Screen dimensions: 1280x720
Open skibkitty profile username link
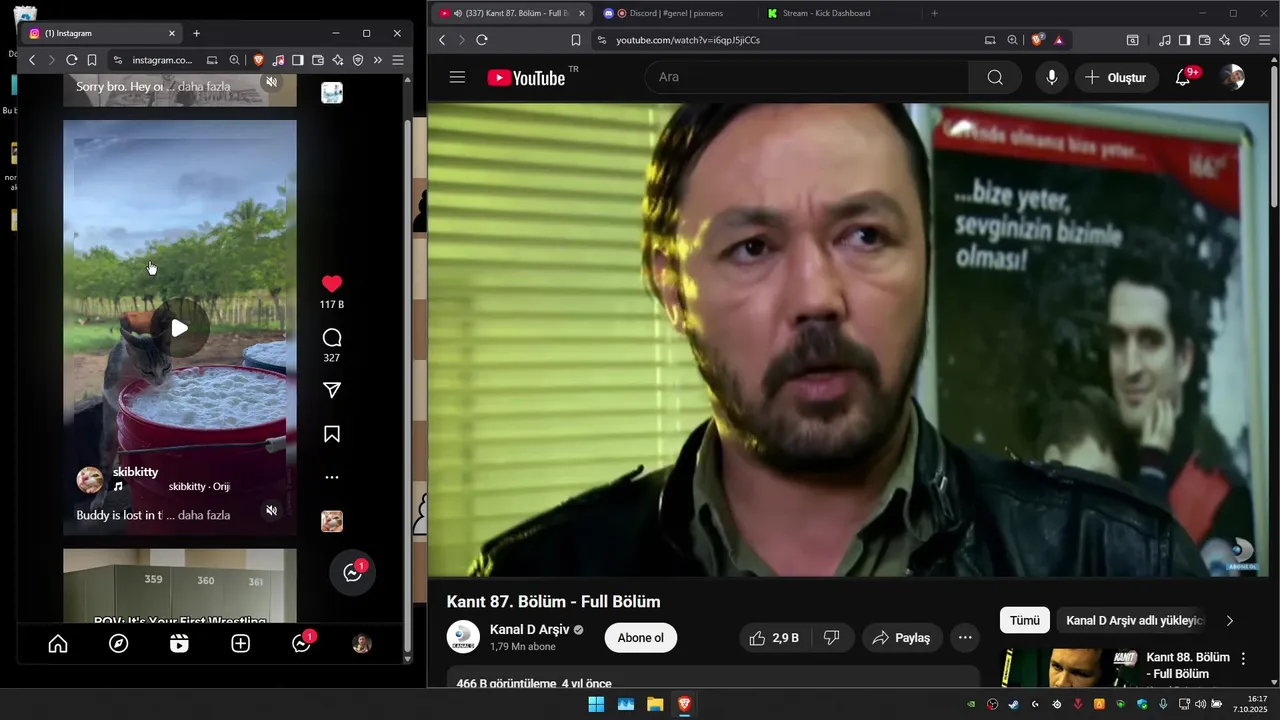[x=135, y=472]
